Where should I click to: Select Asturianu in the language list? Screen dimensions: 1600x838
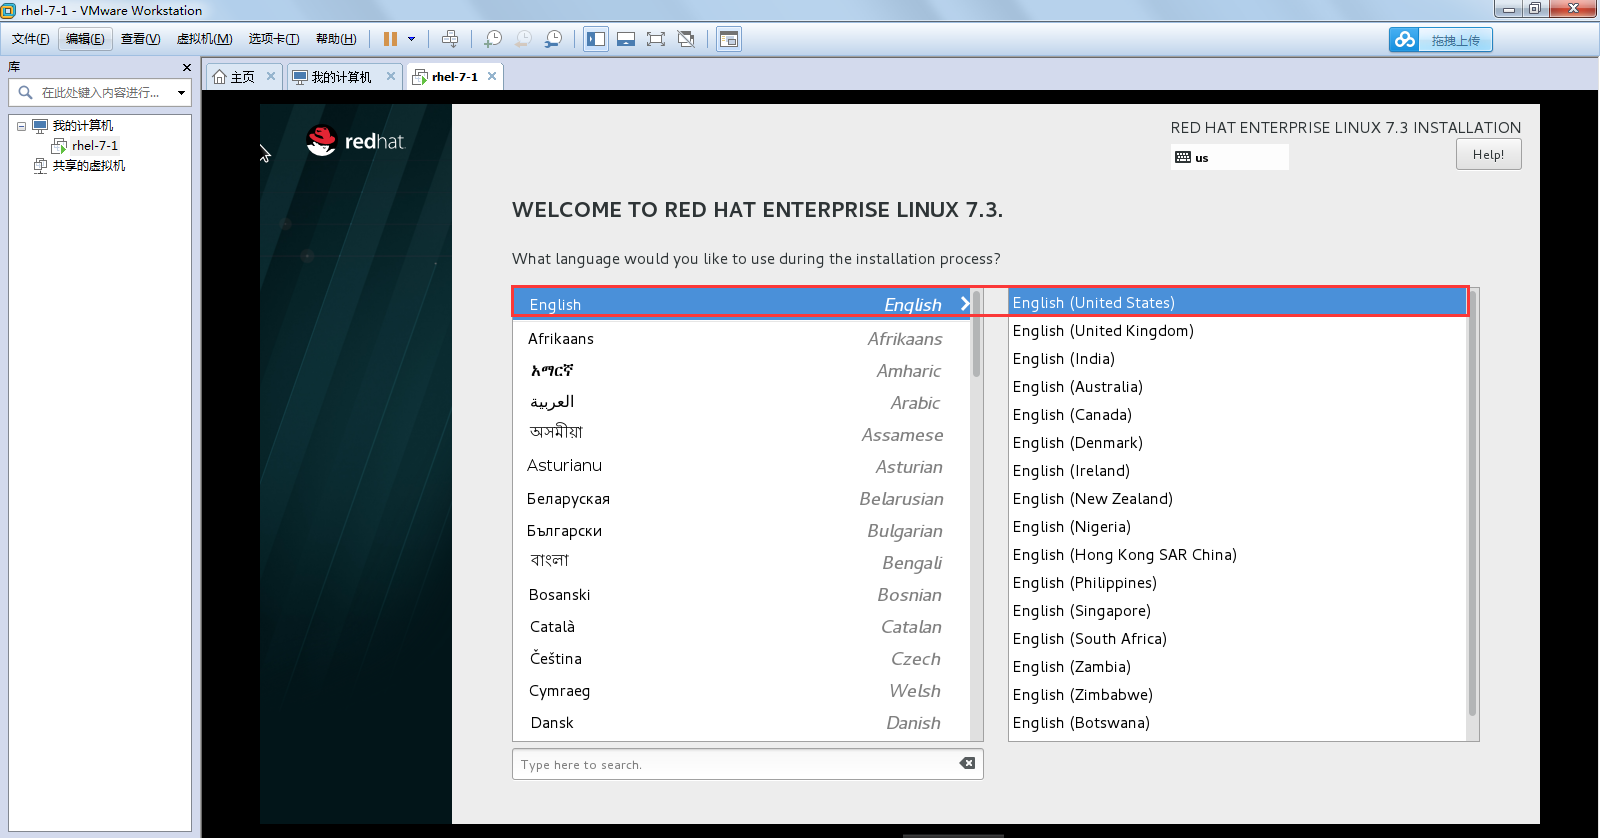[741, 467]
